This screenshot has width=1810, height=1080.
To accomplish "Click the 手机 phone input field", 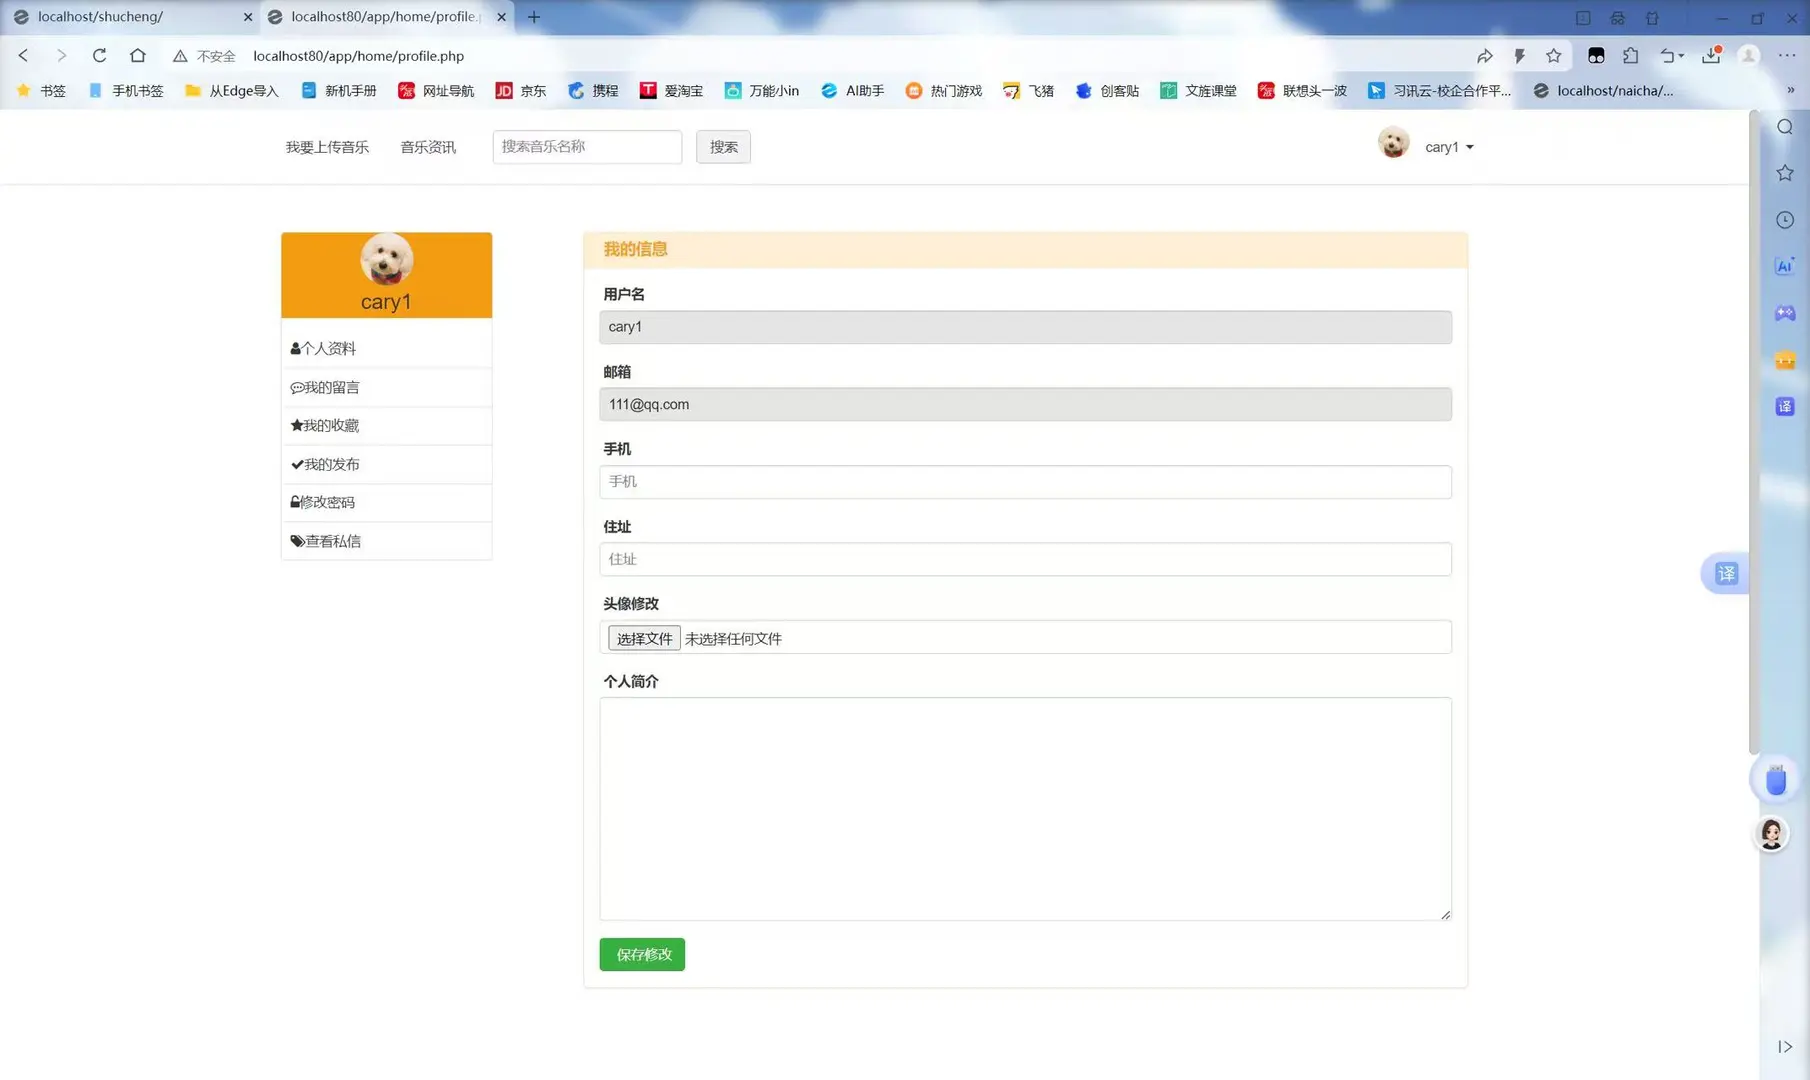I will tap(1024, 481).
